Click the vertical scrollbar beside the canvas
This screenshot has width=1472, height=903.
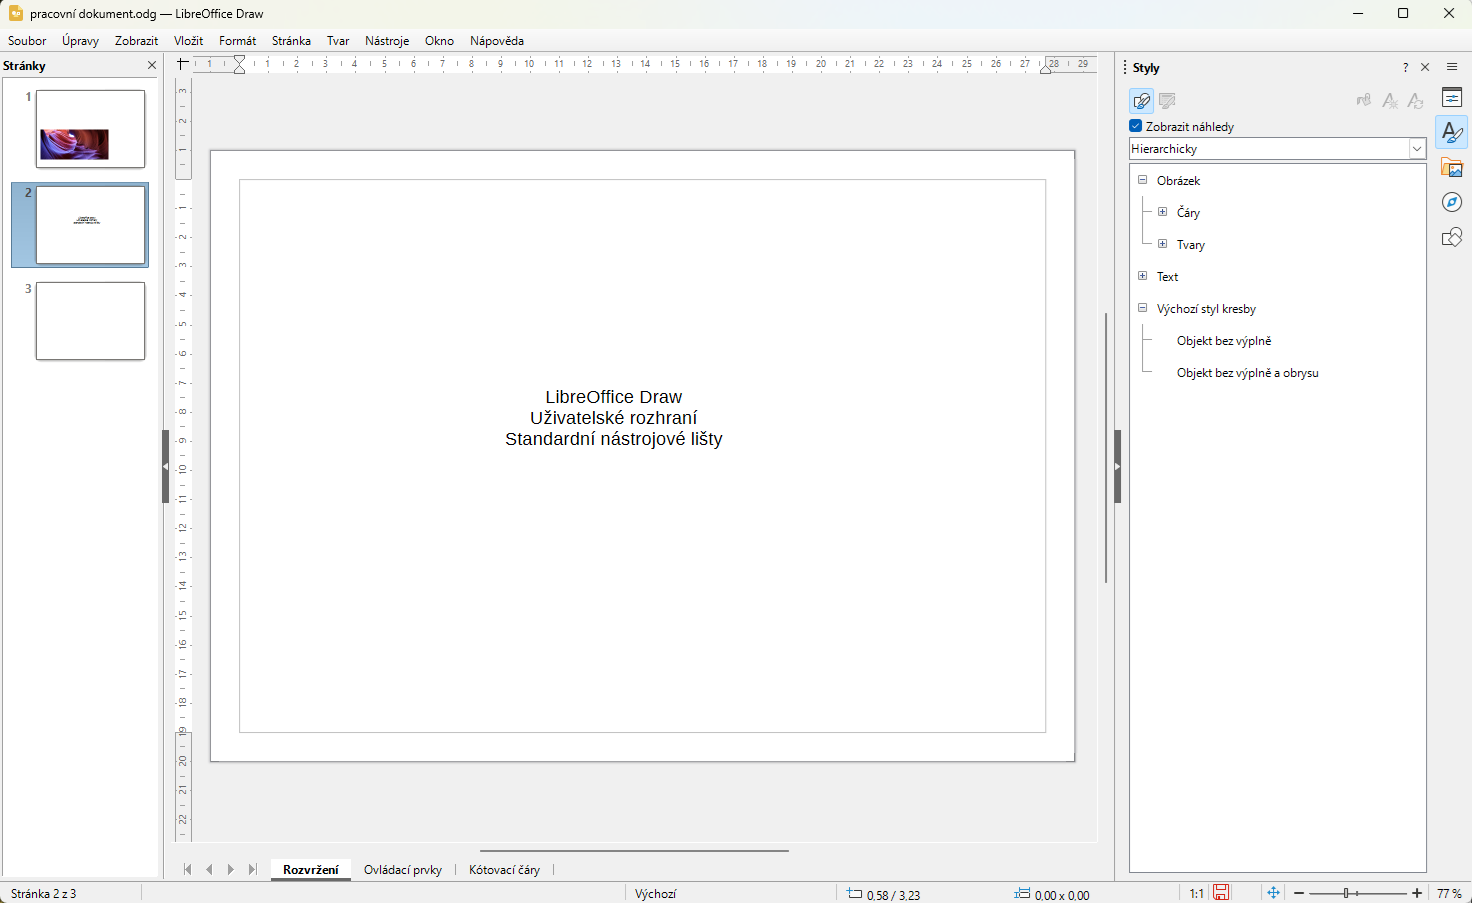point(1105,447)
